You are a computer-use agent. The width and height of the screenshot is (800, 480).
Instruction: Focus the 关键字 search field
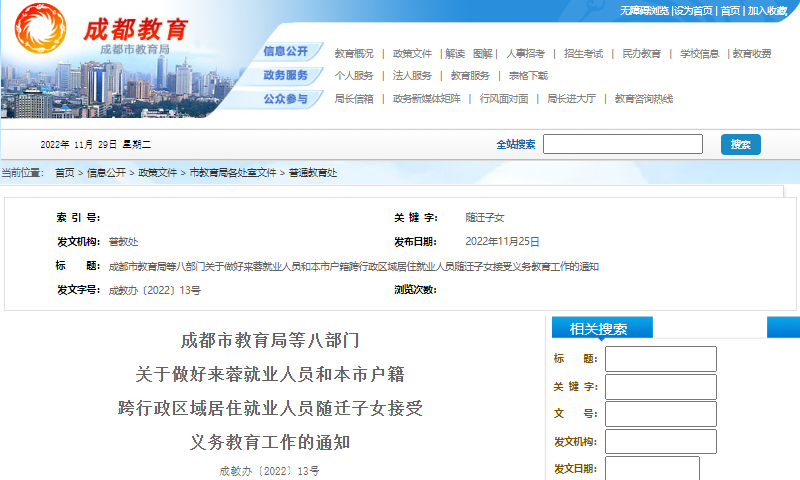(661, 387)
